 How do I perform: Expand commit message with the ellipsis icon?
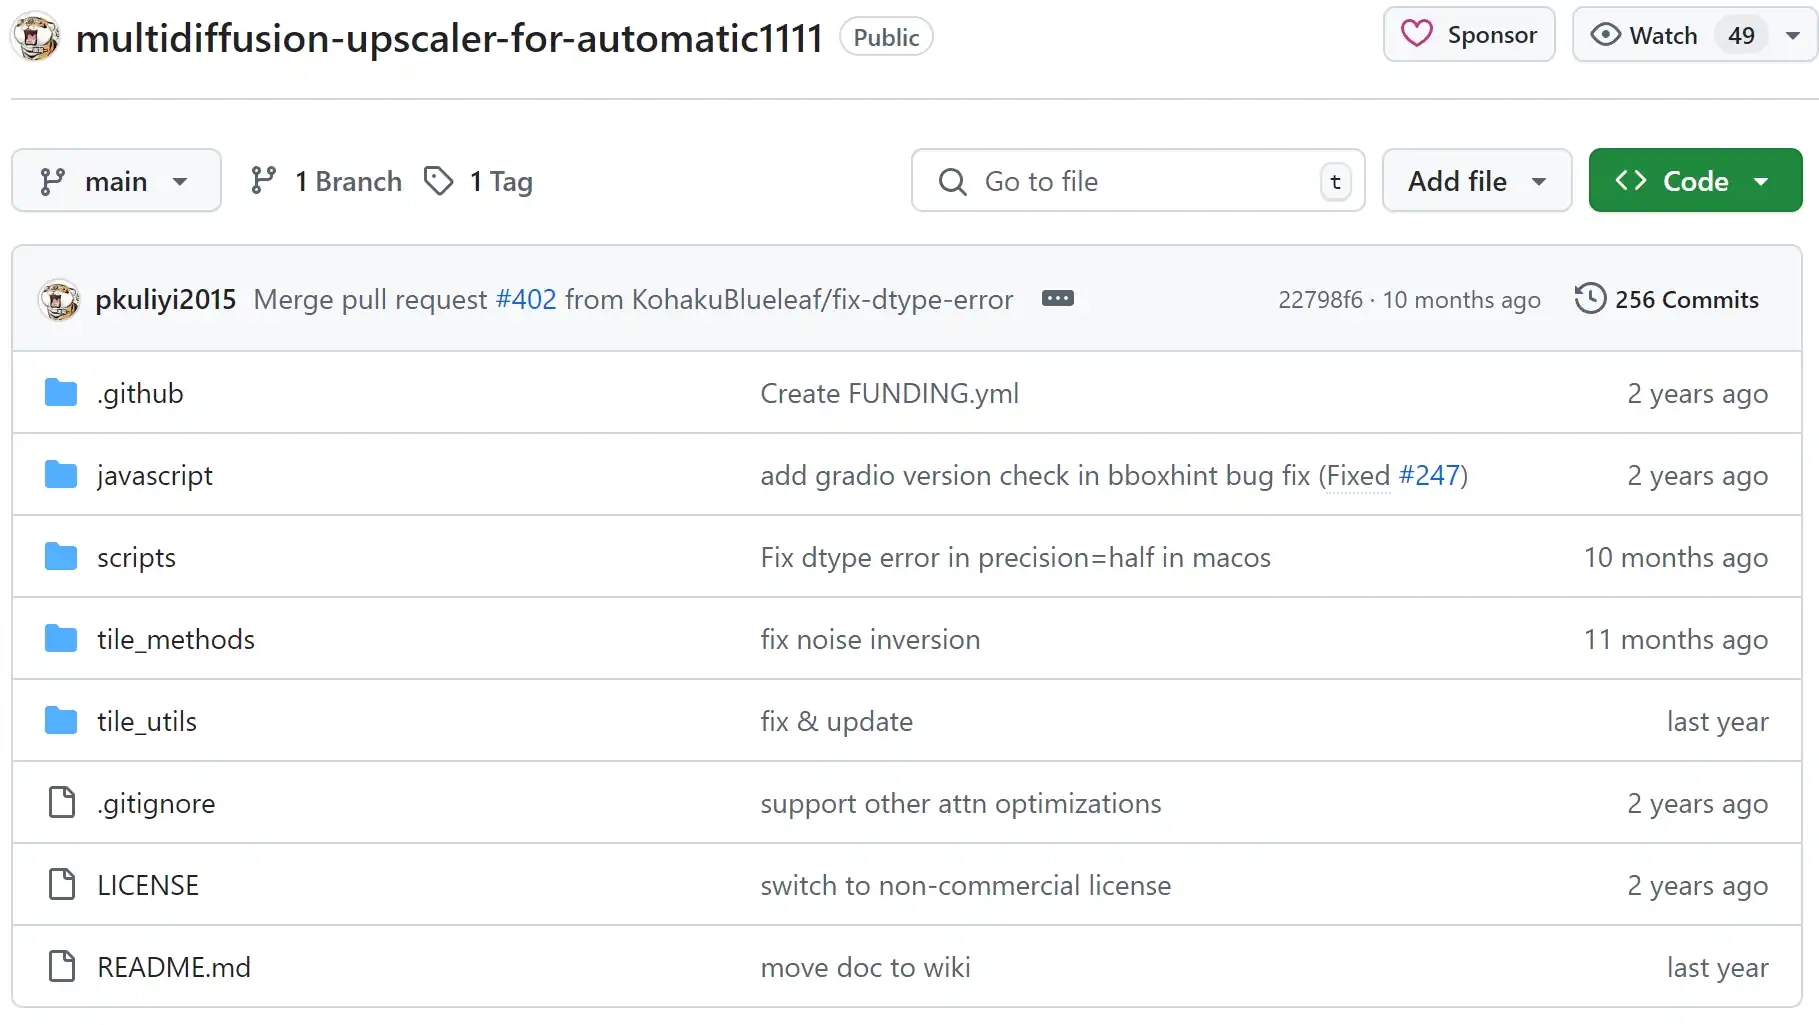1057,298
